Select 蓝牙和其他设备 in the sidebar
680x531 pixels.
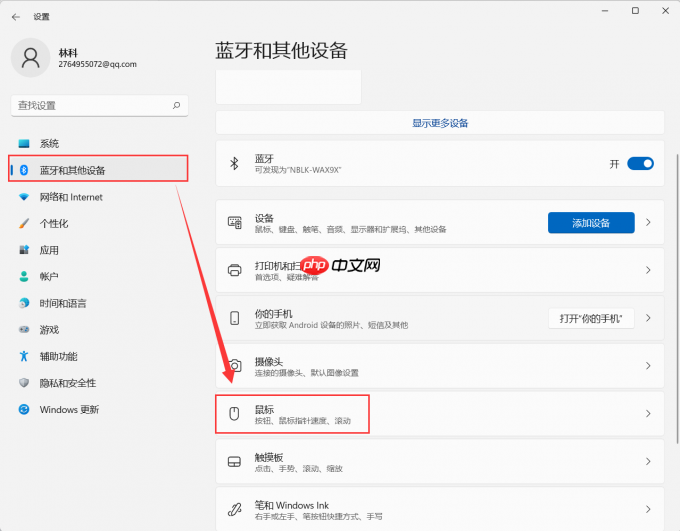pos(98,168)
